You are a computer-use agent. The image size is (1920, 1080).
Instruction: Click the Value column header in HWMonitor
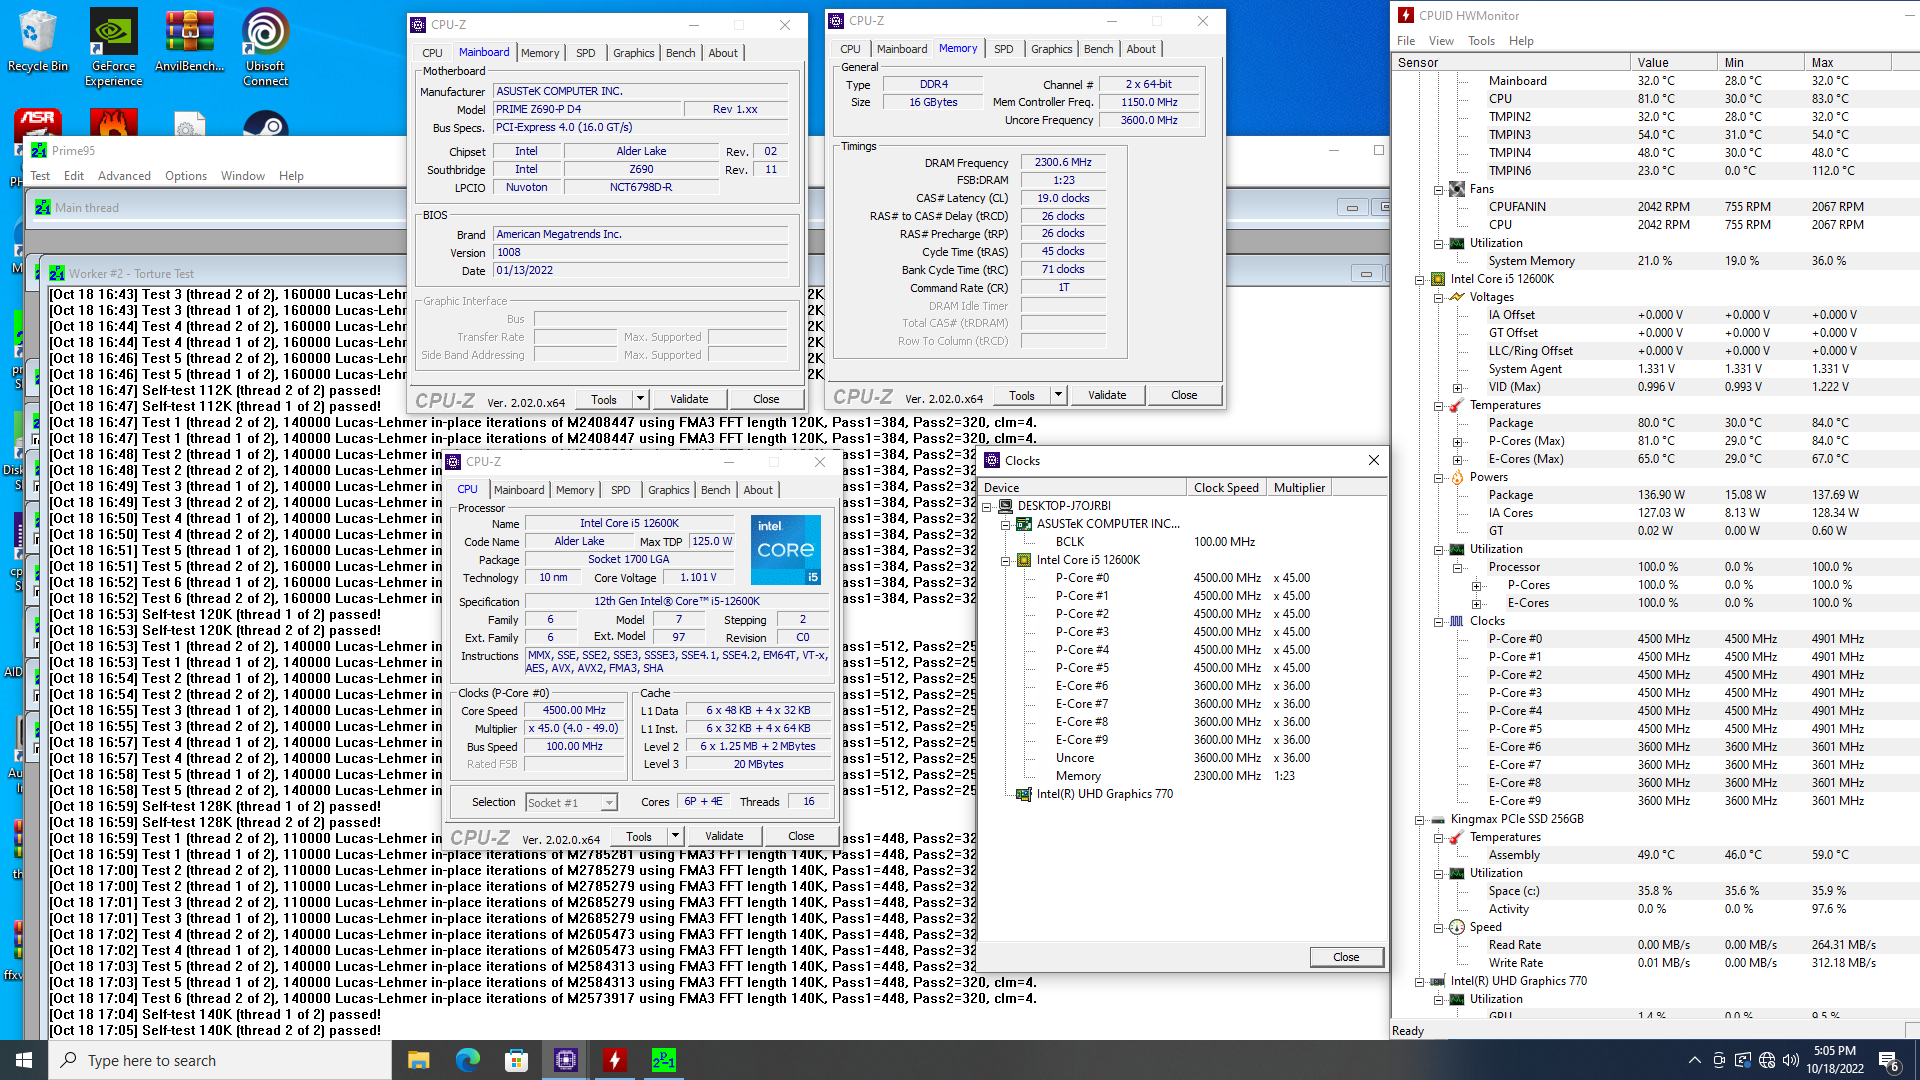point(1673,62)
